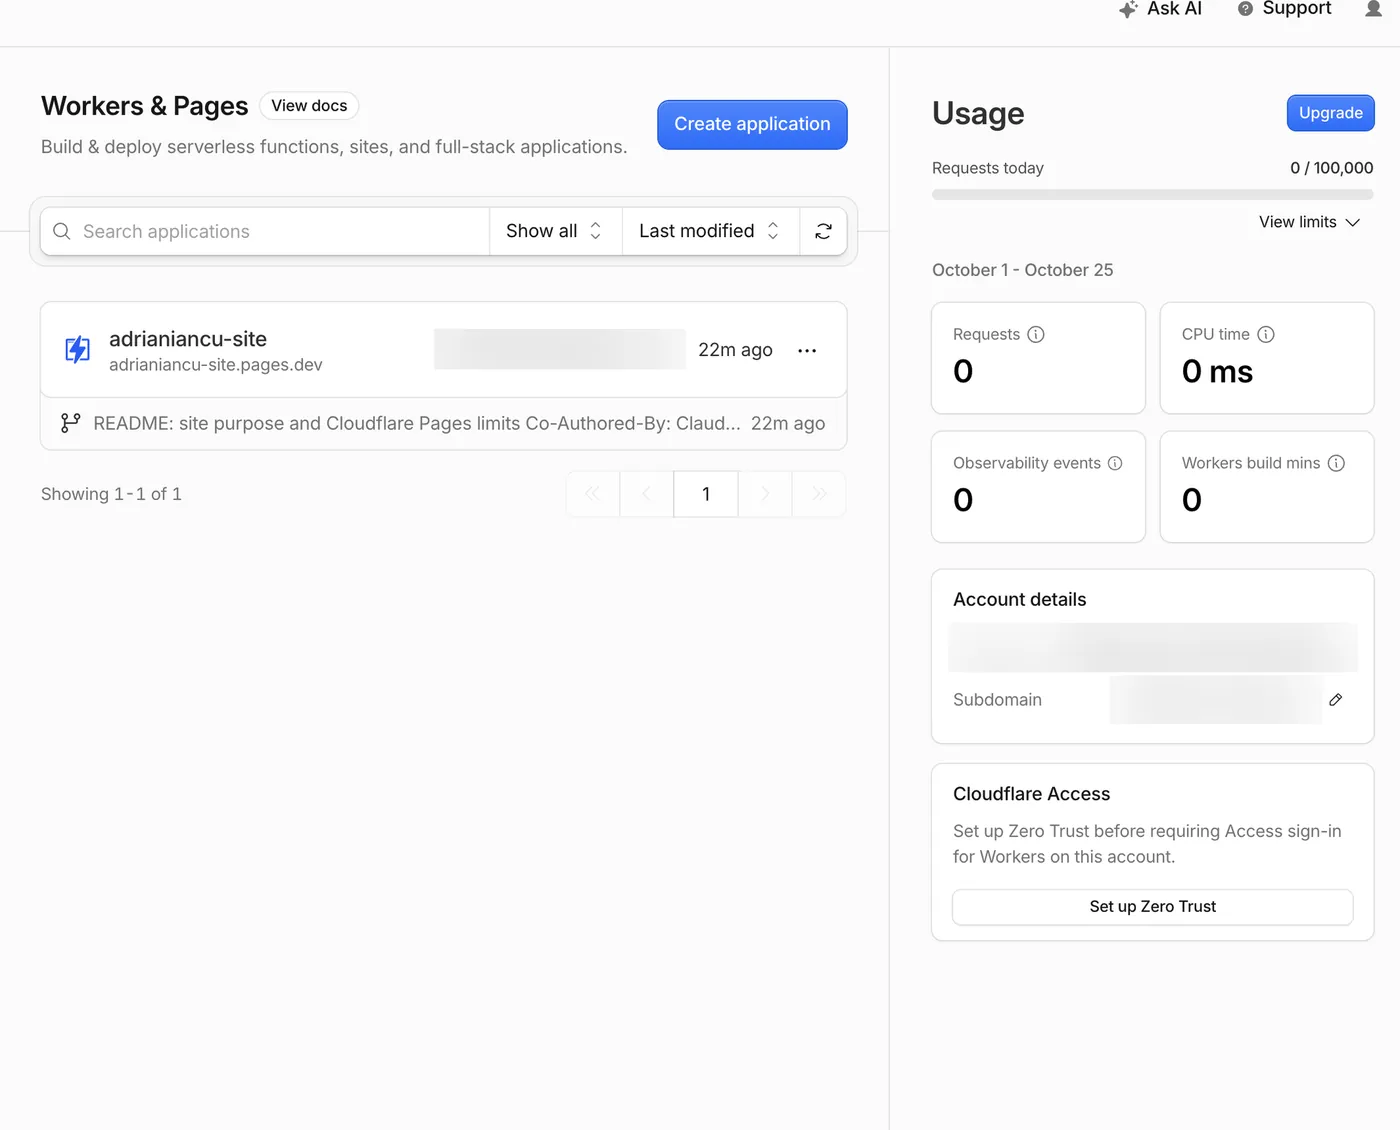Open Support help icon
The height and width of the screenshot is (1130, 1400).
(x=1245, y=9)
